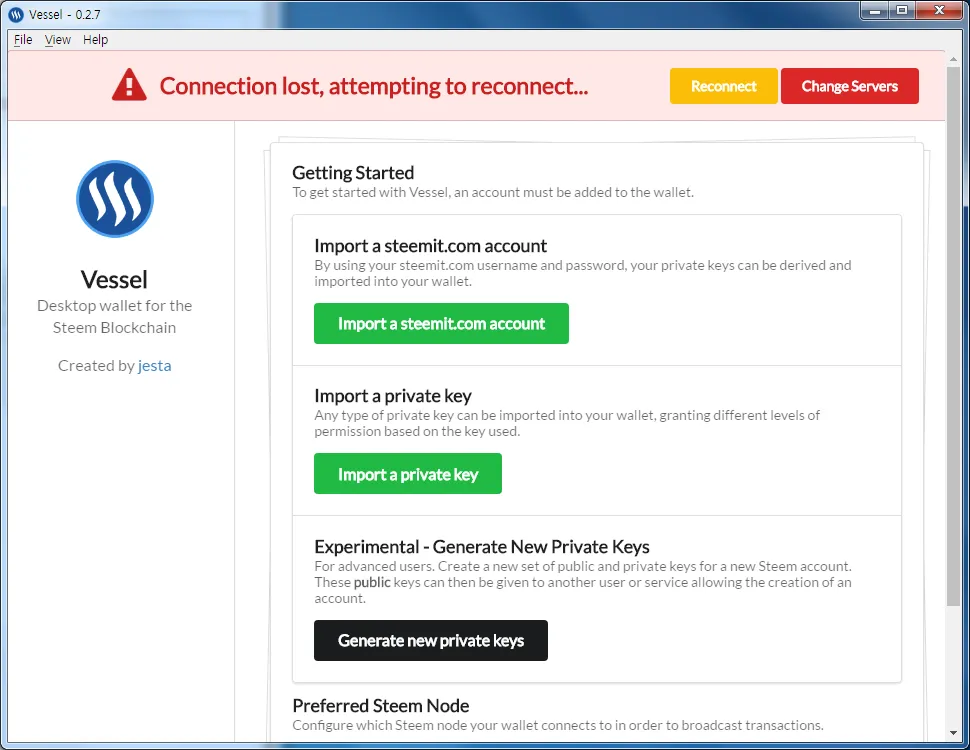Click the Preferred Steem Node heading
Viewport: 970px width, 750px height.
click(x=380, y=705)
